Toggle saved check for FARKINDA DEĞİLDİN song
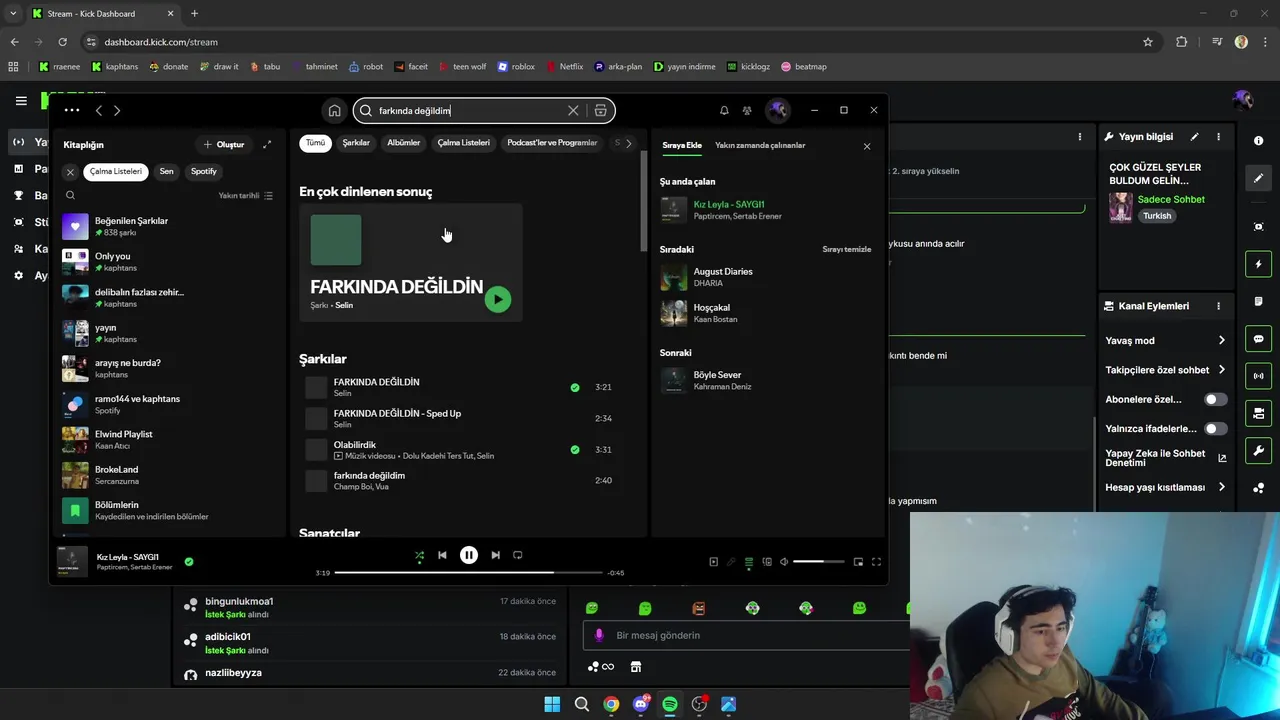This screenshot has height=720, width=1280. point(575,387)
